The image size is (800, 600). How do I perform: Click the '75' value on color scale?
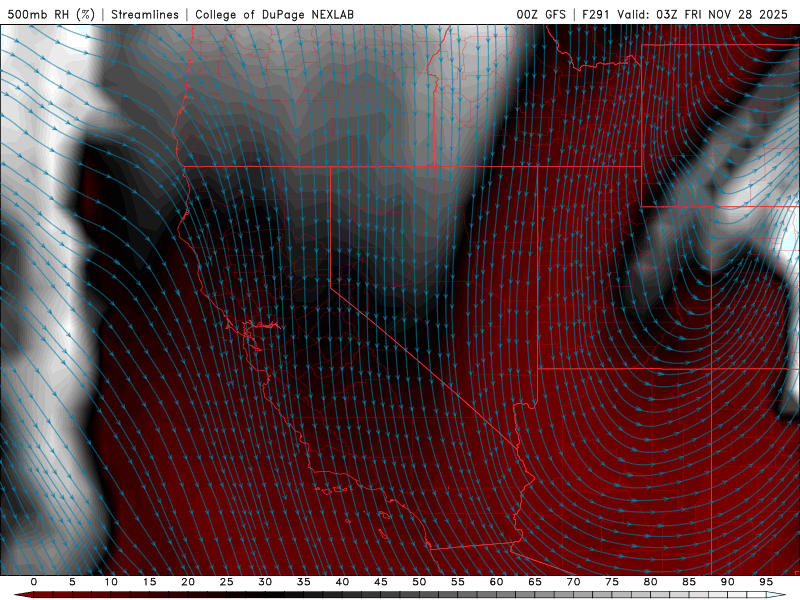(612, 582)
